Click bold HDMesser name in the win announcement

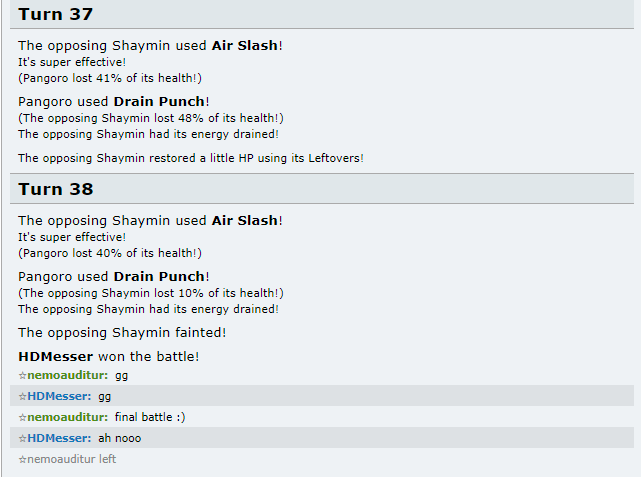coord(56,356)
